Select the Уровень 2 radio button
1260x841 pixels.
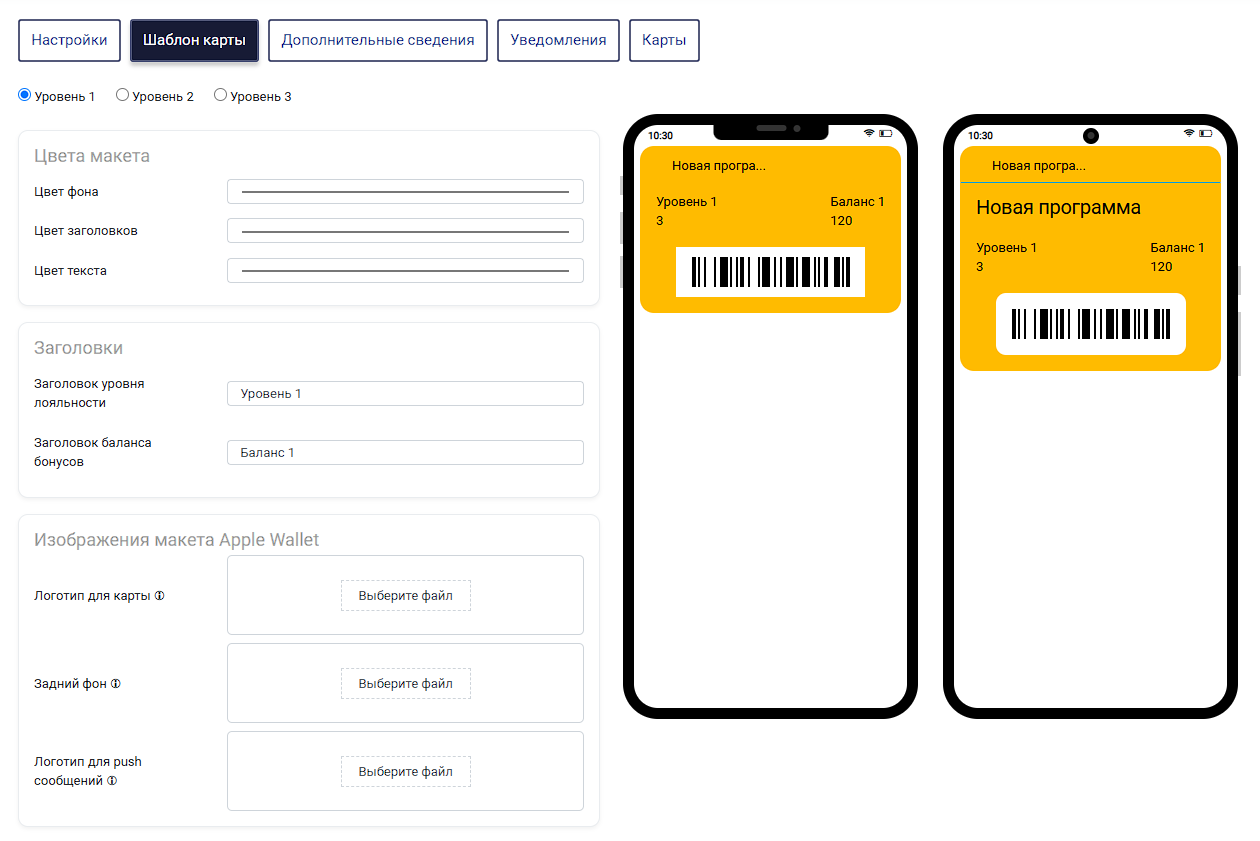(122, 95)
